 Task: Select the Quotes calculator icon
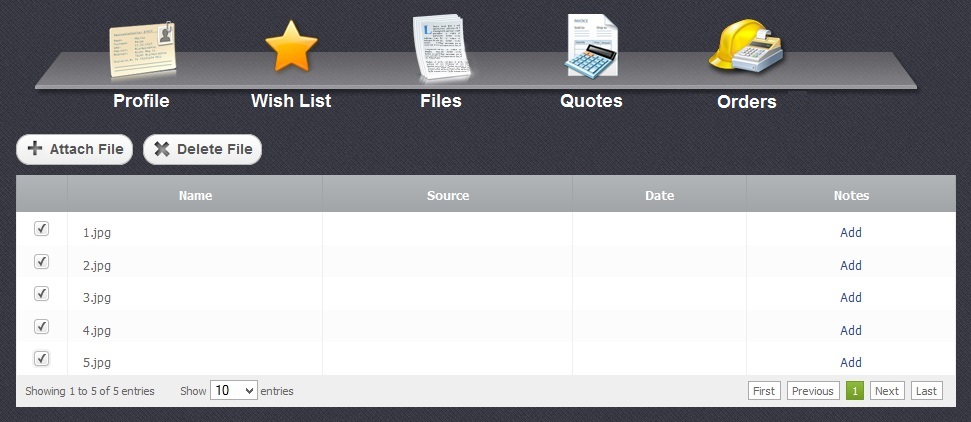591,47
